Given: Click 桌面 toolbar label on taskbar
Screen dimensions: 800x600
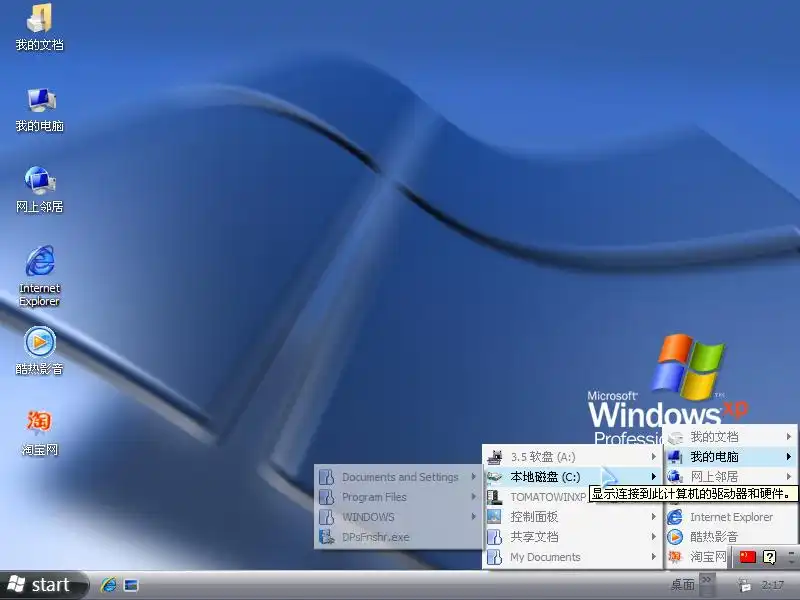Looking at the screenshot, I should (x=683, y=585).
